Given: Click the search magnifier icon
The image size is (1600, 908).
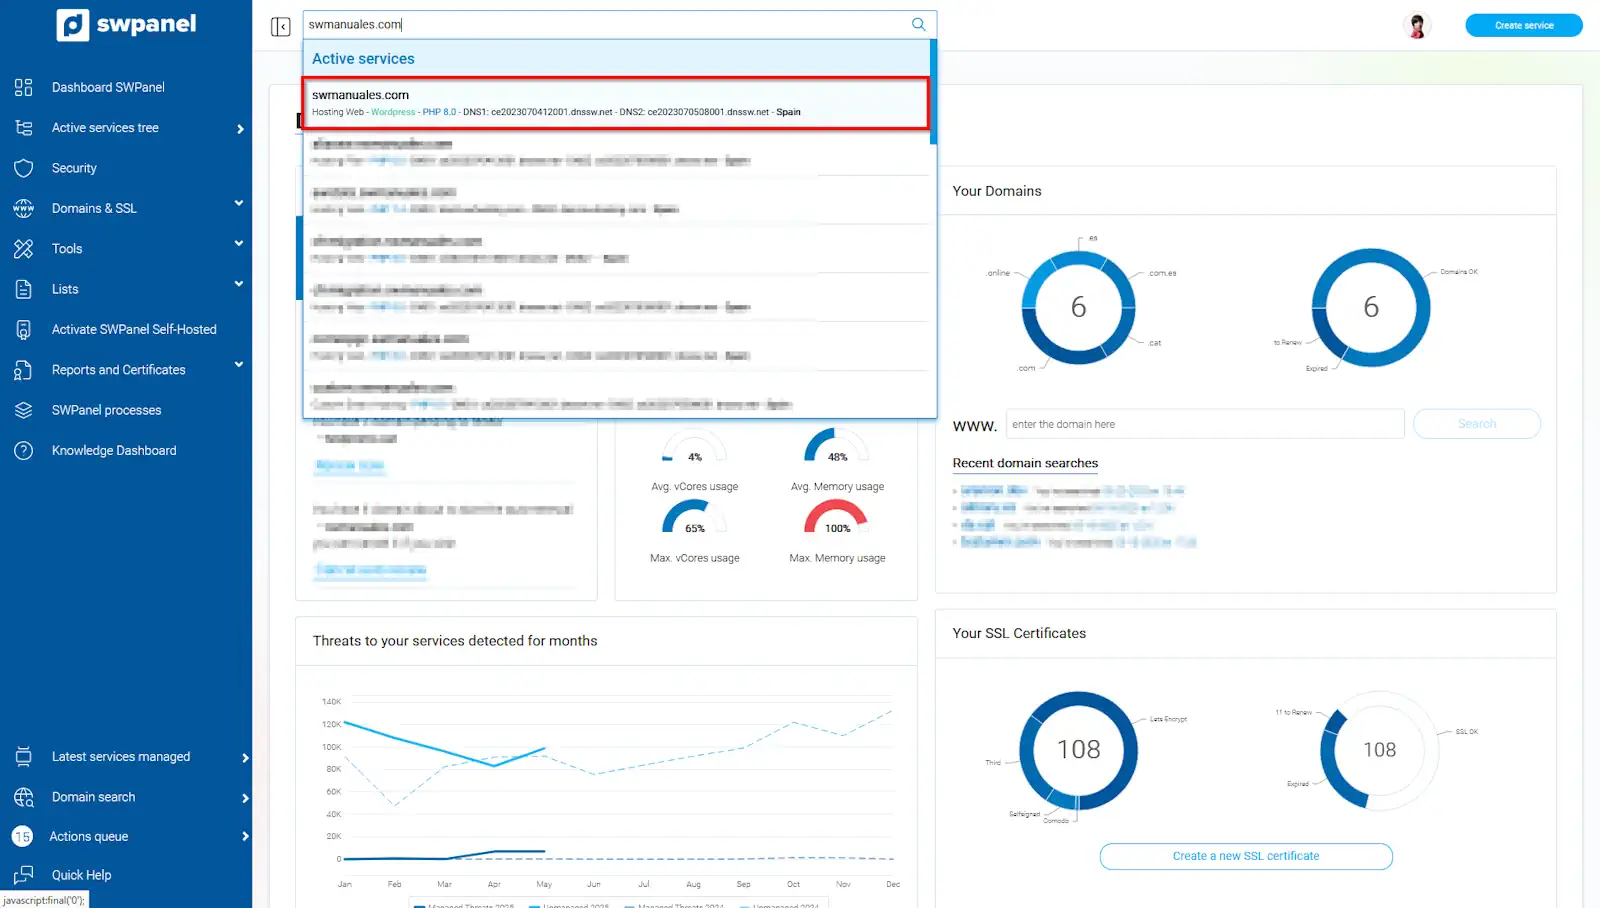Looking at the screenshot, I should click(918, 24).
